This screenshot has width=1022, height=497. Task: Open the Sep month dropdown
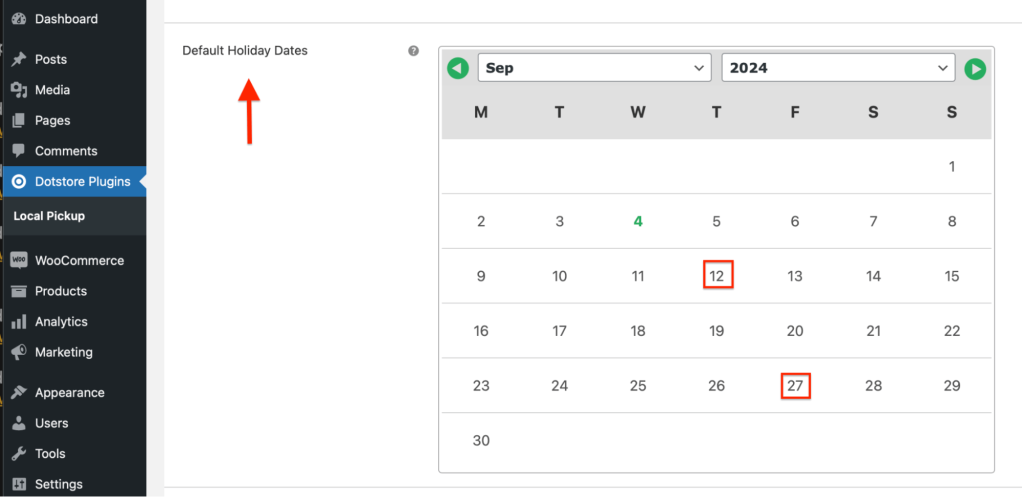point(594,68)
